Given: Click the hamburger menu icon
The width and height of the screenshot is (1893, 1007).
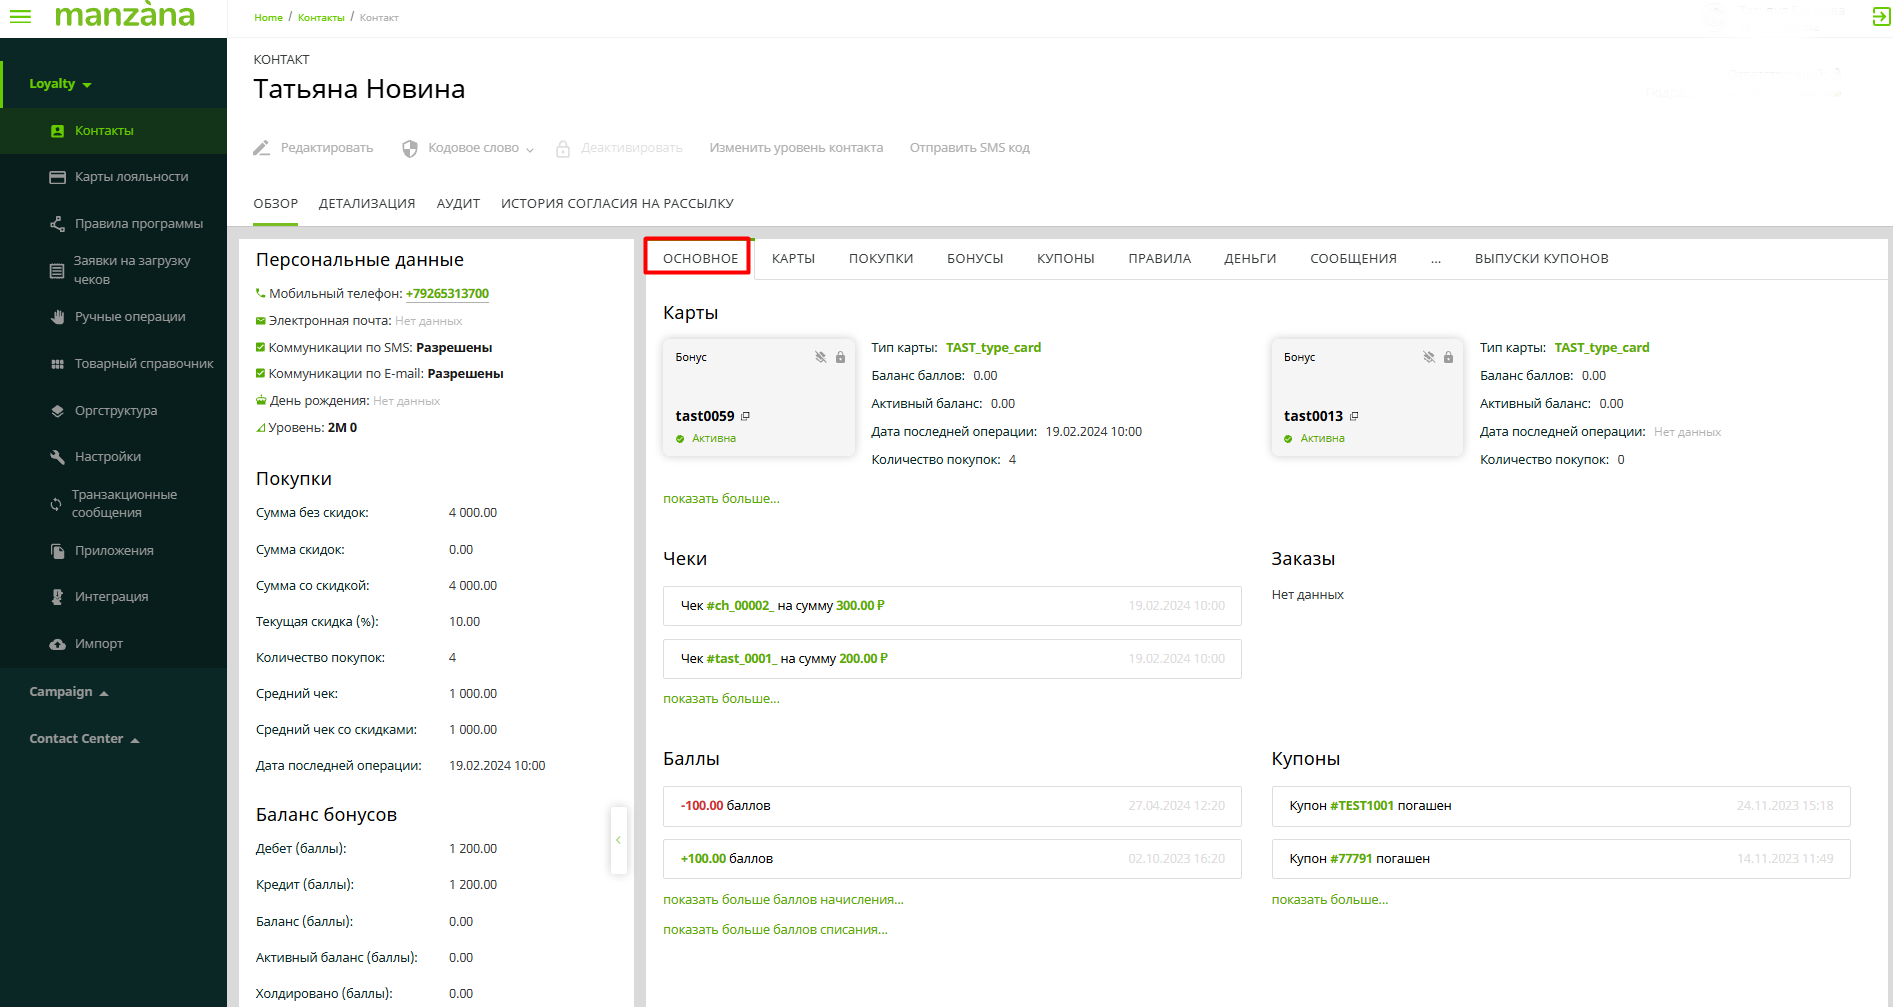Looking at the screenshot, I should [x=20, y=17].
